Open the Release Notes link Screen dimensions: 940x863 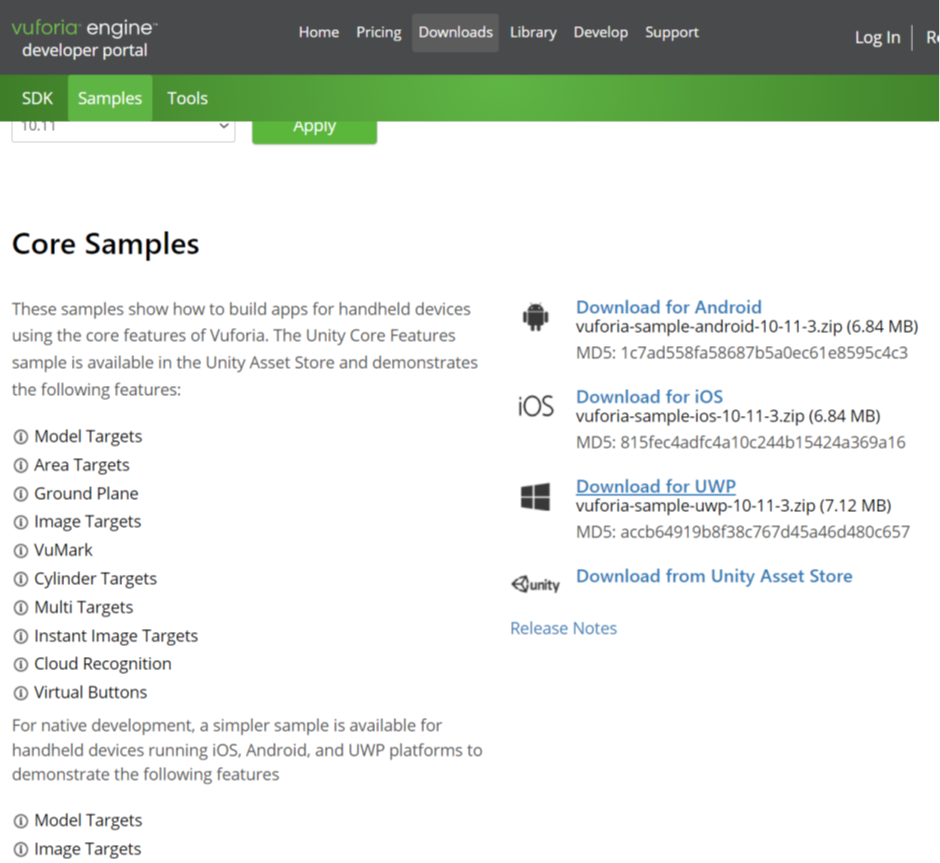click(564, 628)
